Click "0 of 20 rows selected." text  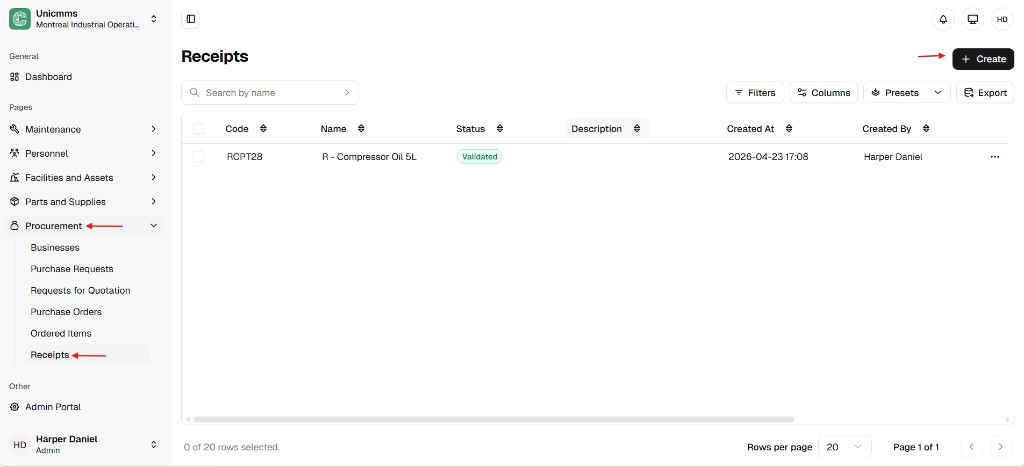coord(232,447)
